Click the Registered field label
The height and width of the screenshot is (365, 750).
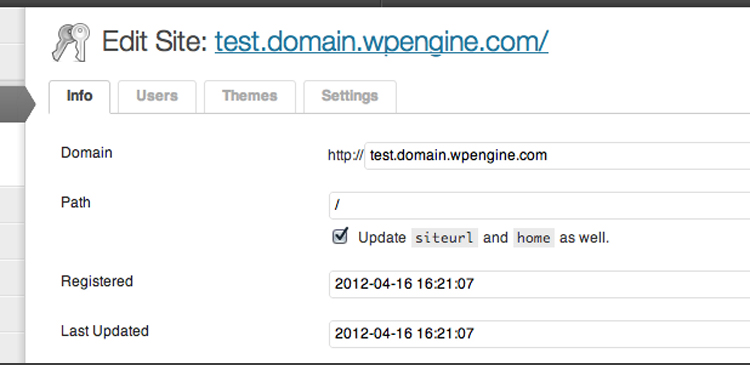tap(97, 282)
